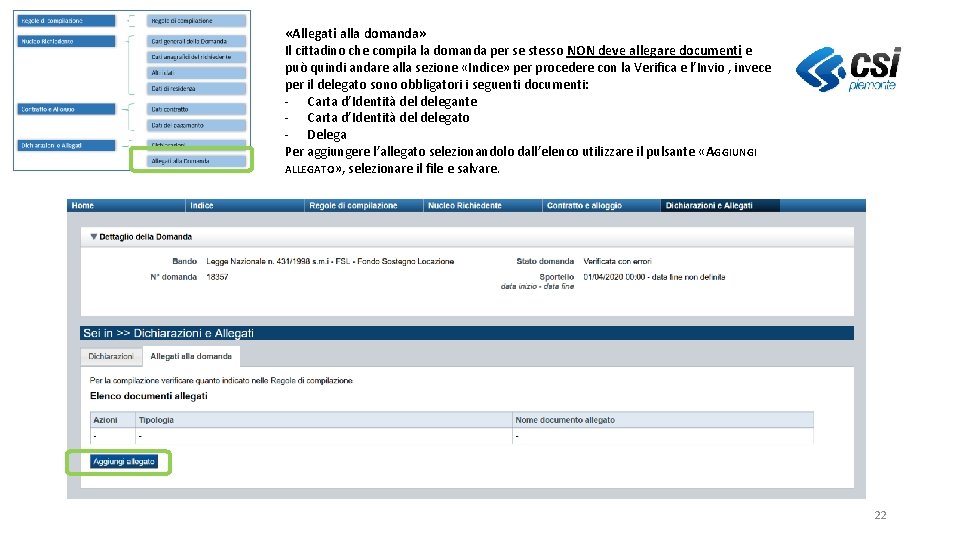
Task: Click the Dati contratto diagram box
Action: [197, 110]
